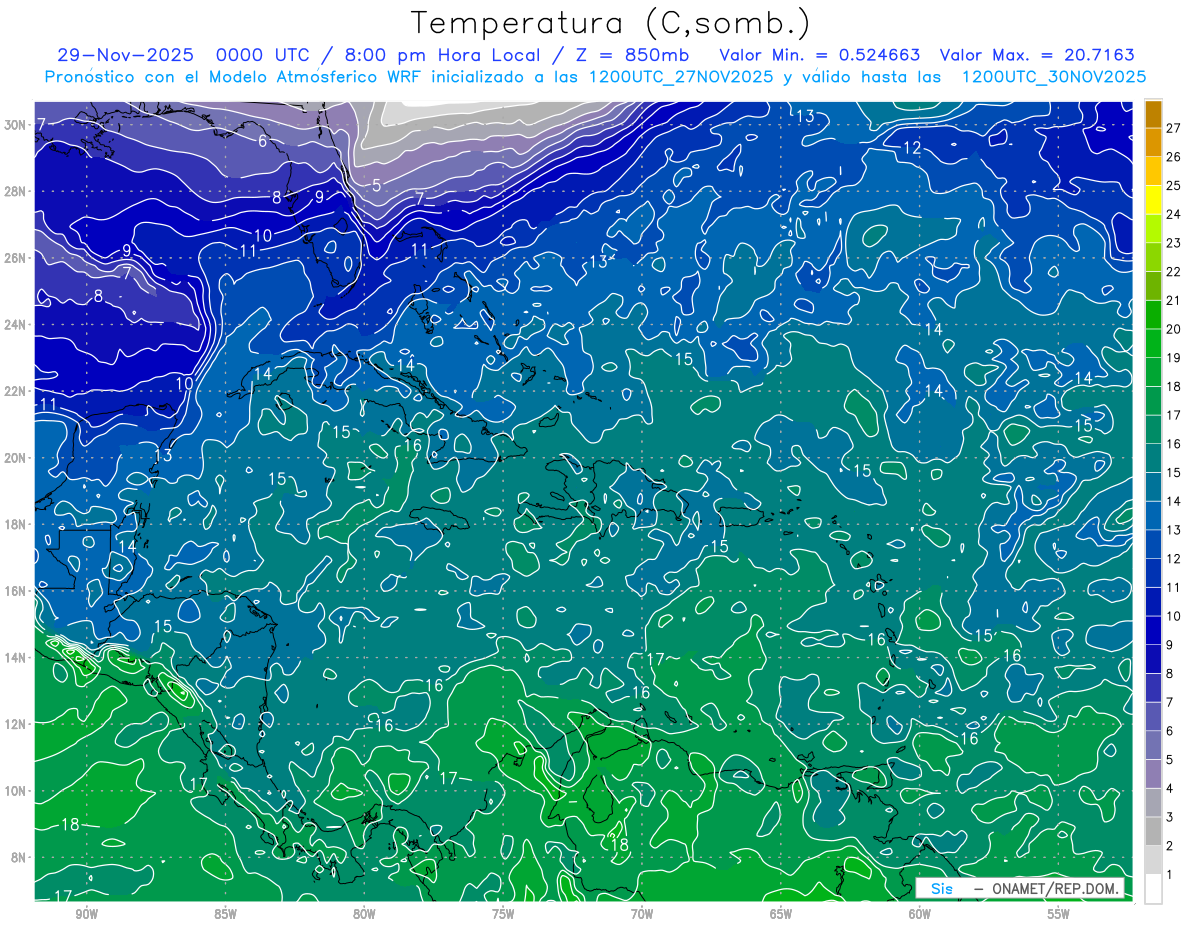Click the '22N' latitude label
1200x927 pixels.
(16, 391)
